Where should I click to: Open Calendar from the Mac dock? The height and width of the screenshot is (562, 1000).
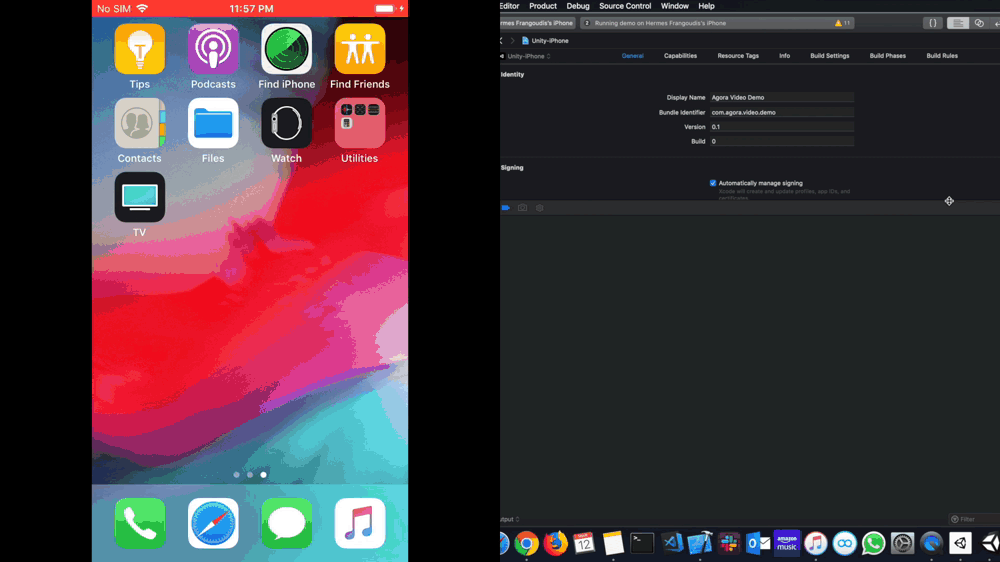(x=584, y=544)
